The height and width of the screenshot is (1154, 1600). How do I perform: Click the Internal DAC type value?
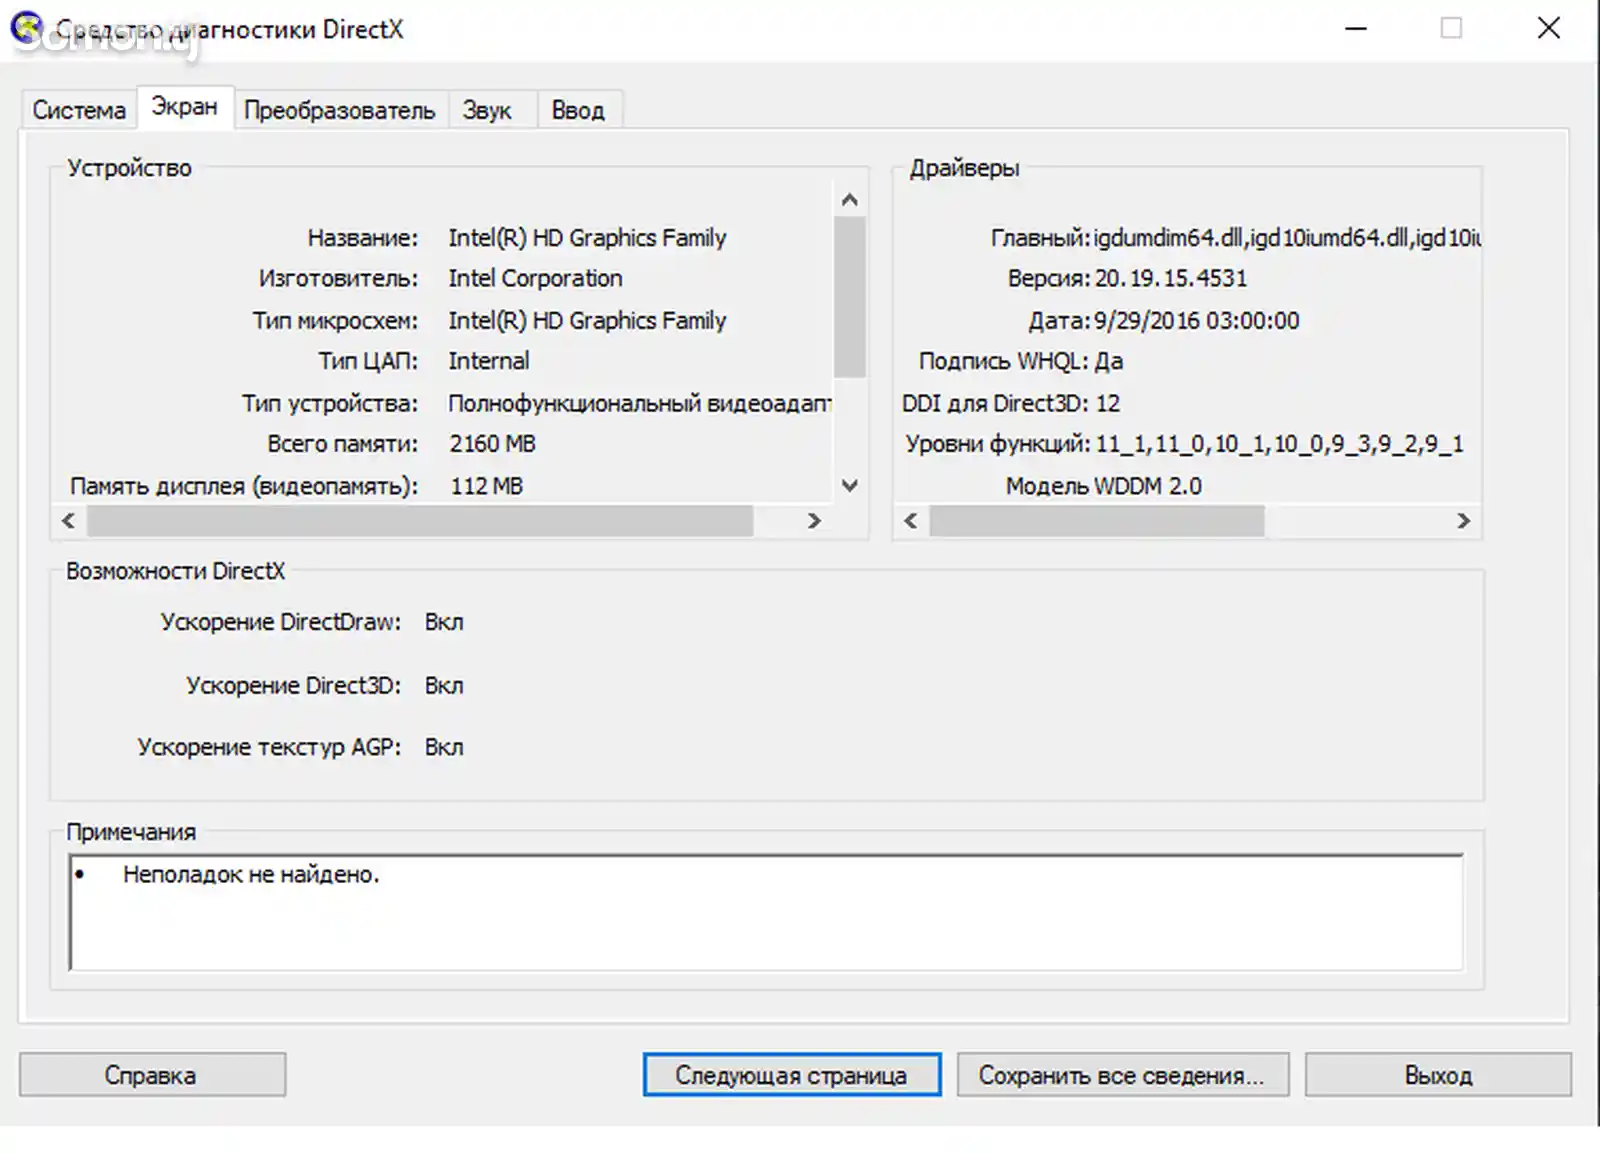pyautogui.click(x=489, y=361)
